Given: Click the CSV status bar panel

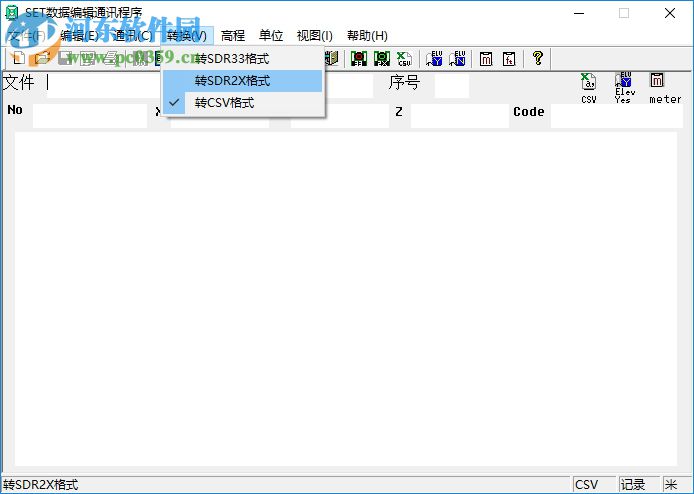Looking at the screenshot, I should 594,485.
